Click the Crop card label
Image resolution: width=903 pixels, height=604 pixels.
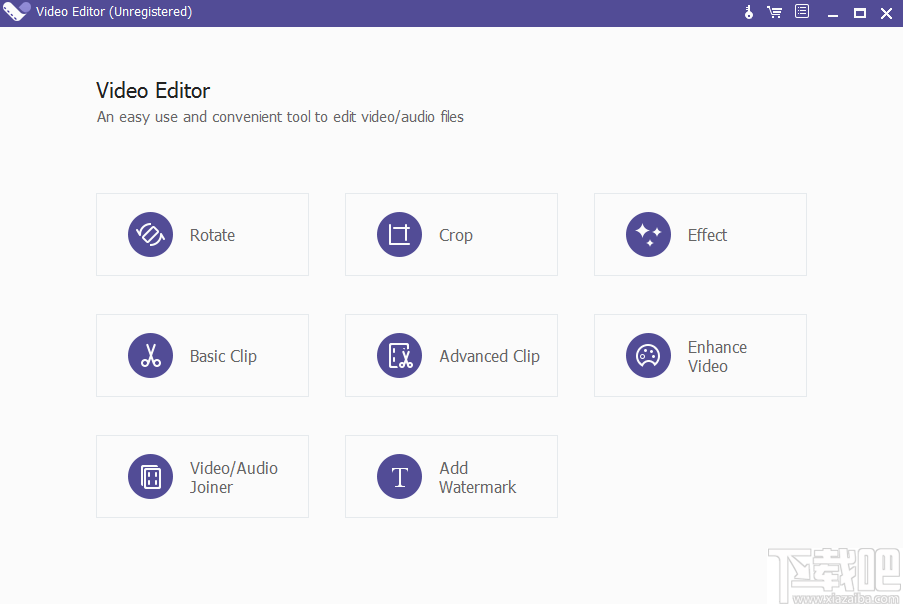455,234
